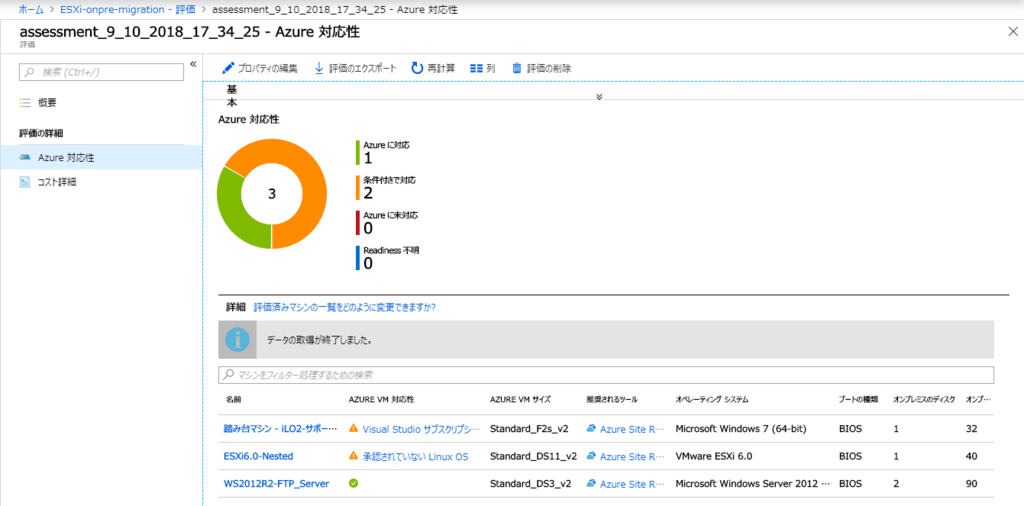Click the magnifier icon in the machine filter box

click(x=229, y=375)
